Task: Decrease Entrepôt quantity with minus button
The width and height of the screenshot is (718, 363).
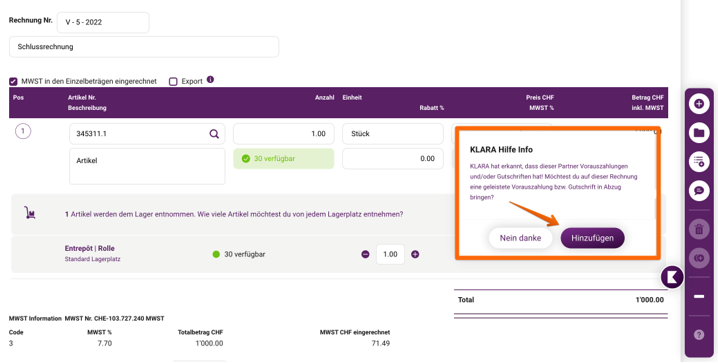Action: coord(365,255)
